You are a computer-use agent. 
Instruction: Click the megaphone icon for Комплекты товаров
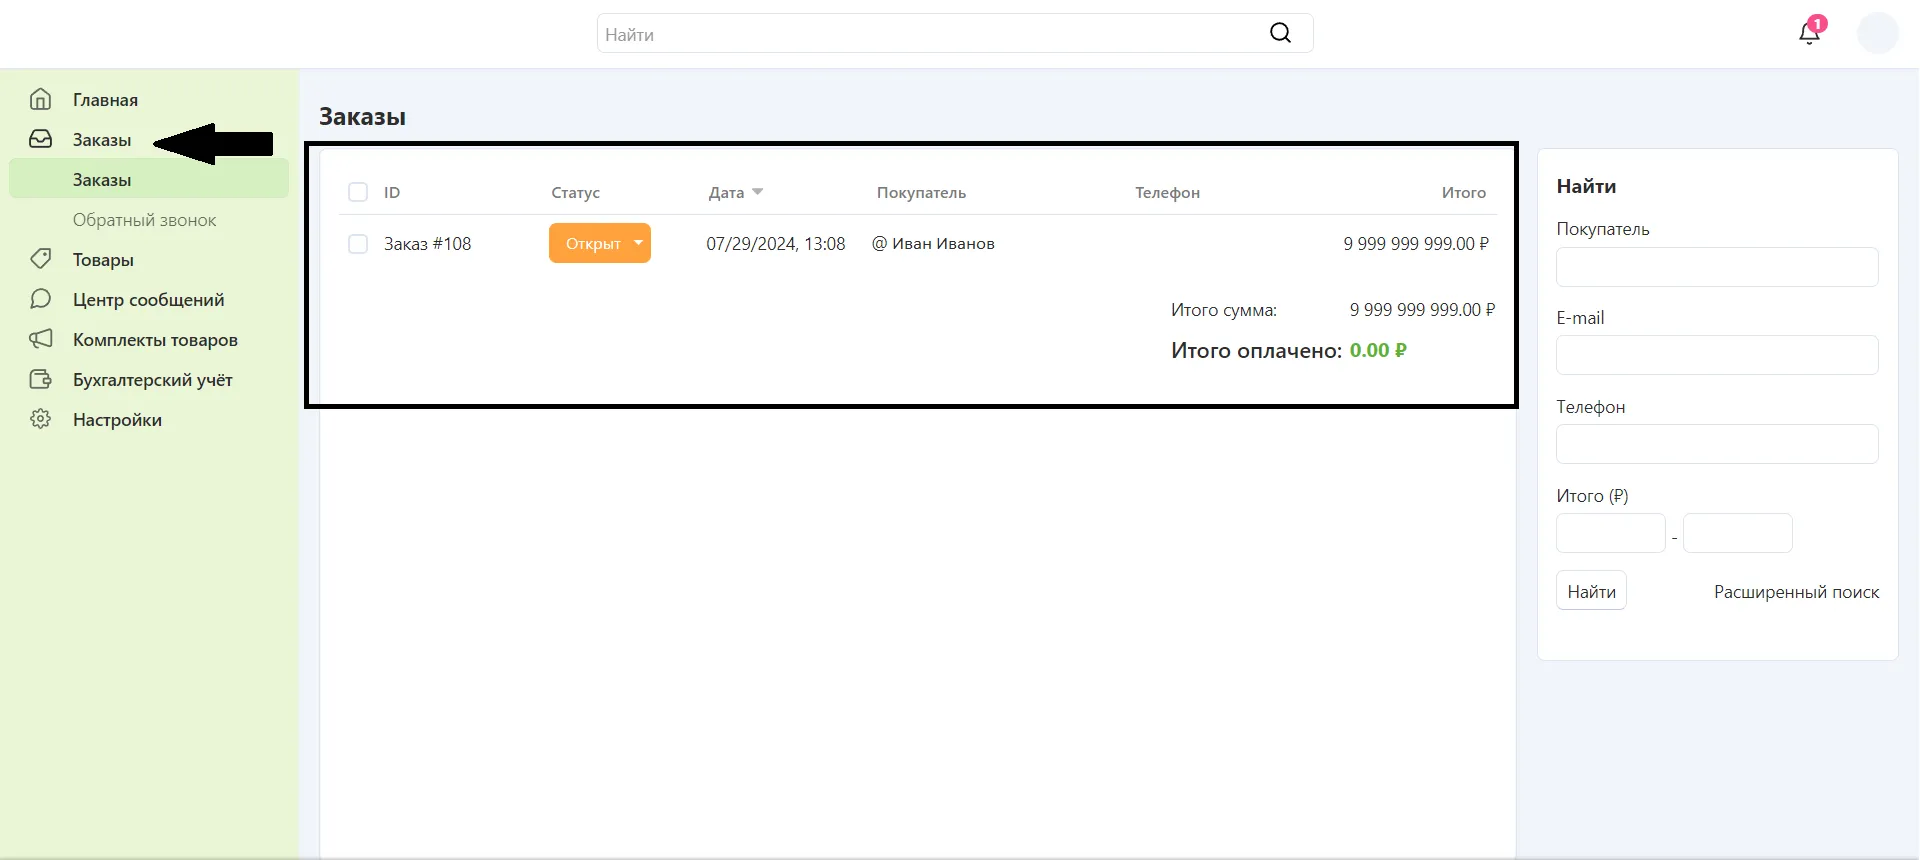coord(40,339)
